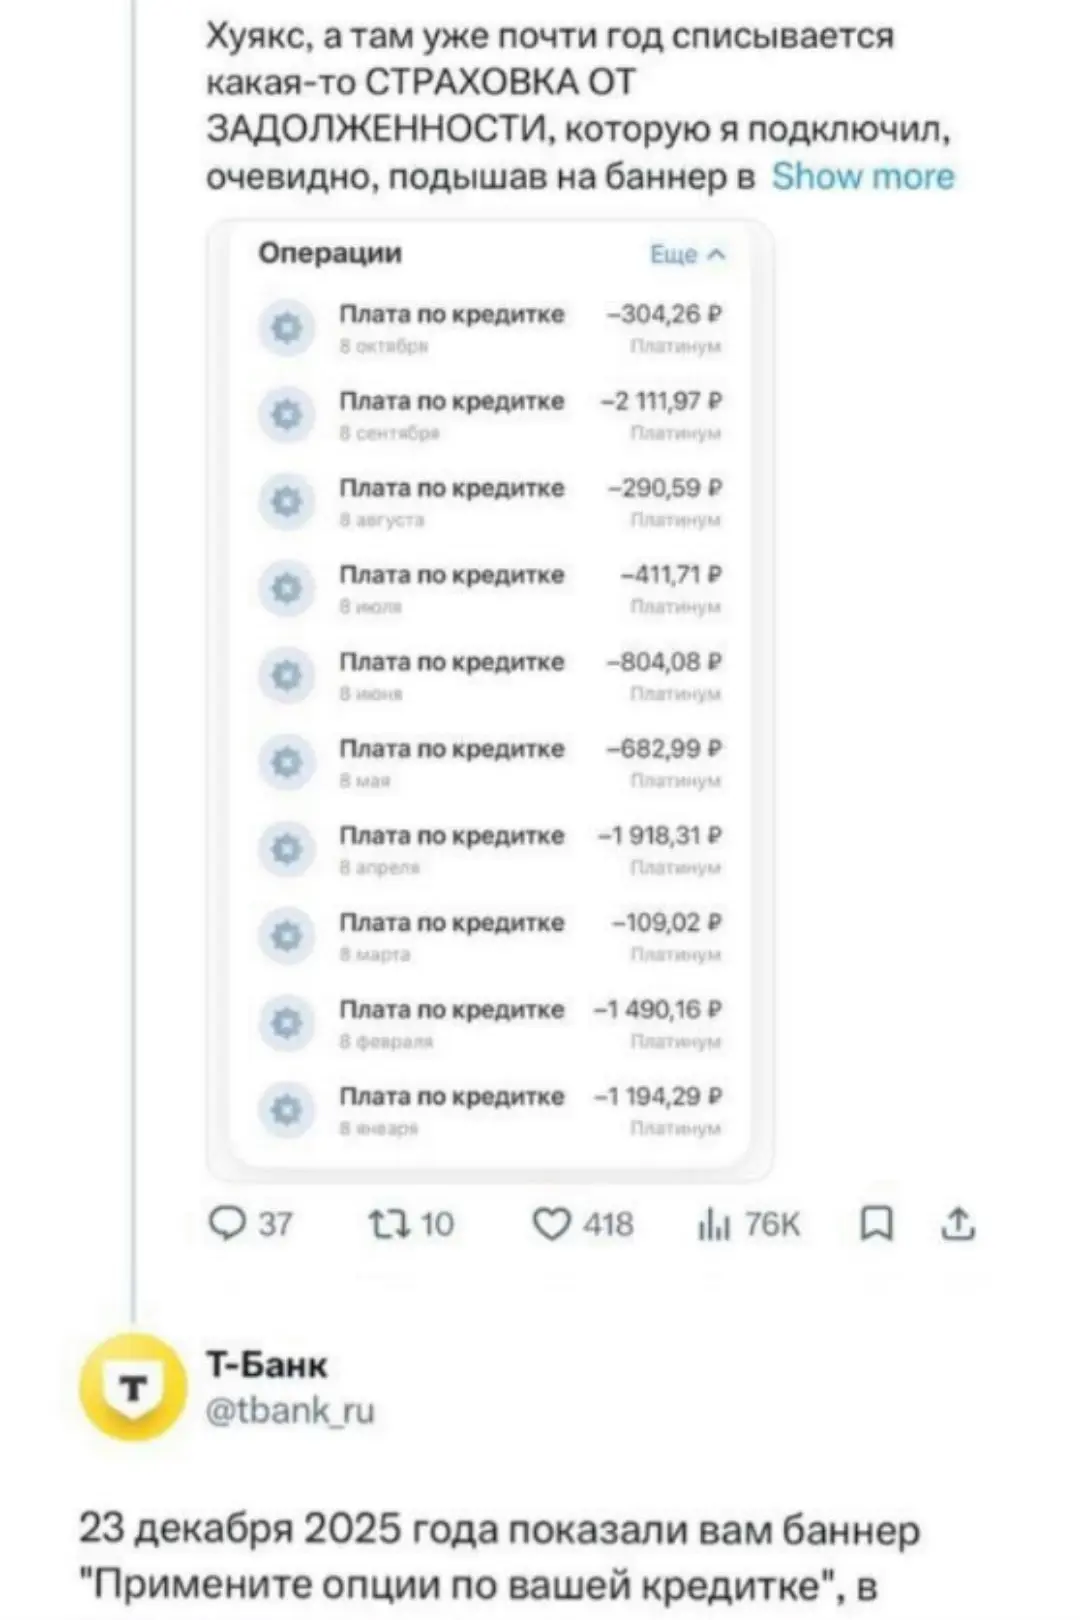Retweet using the repost icon with 10
Image resolution: width=1080 pixels, height=1620 pixels.
pyautogui.click(x=411, y=1224)
